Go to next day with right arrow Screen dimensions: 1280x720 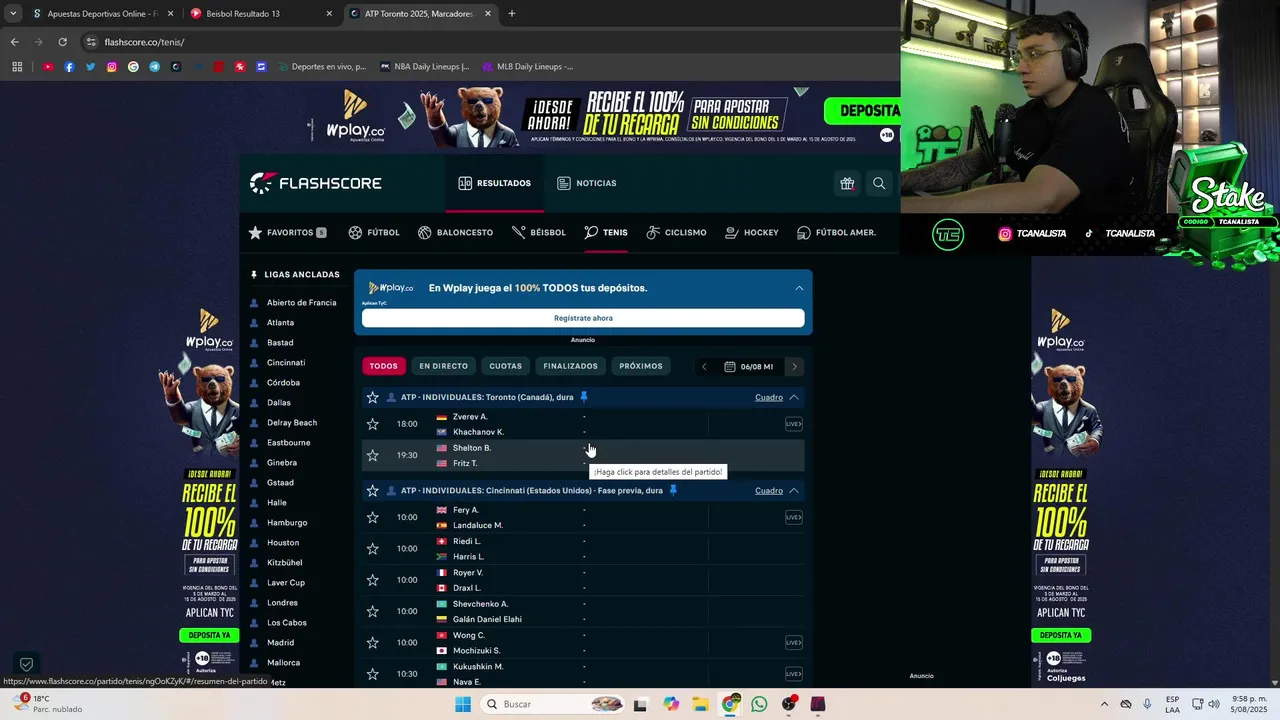795,366
